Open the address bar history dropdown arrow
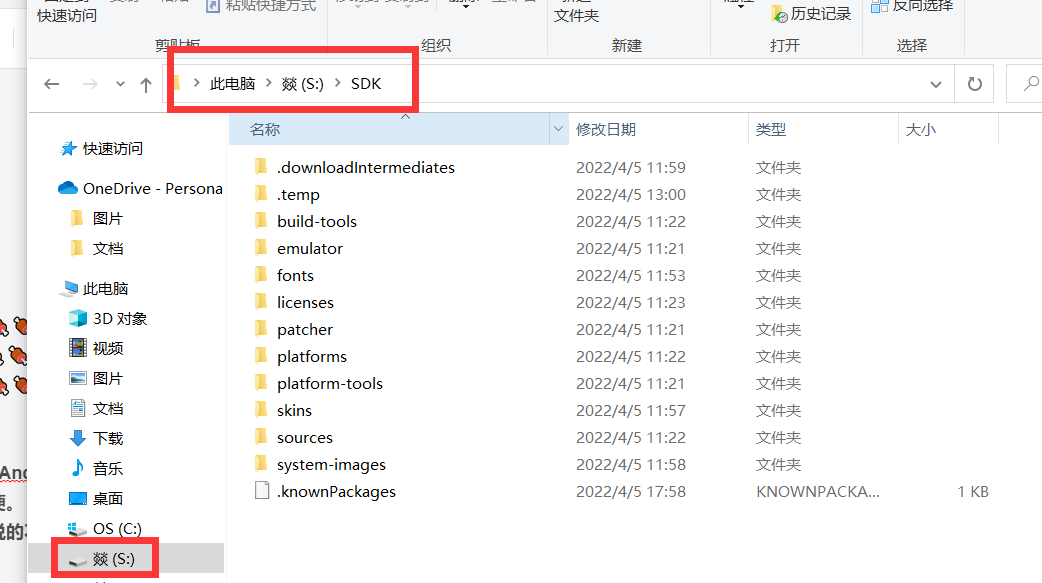This screenshot has height=583, width=1042. [x=935, y=84]
